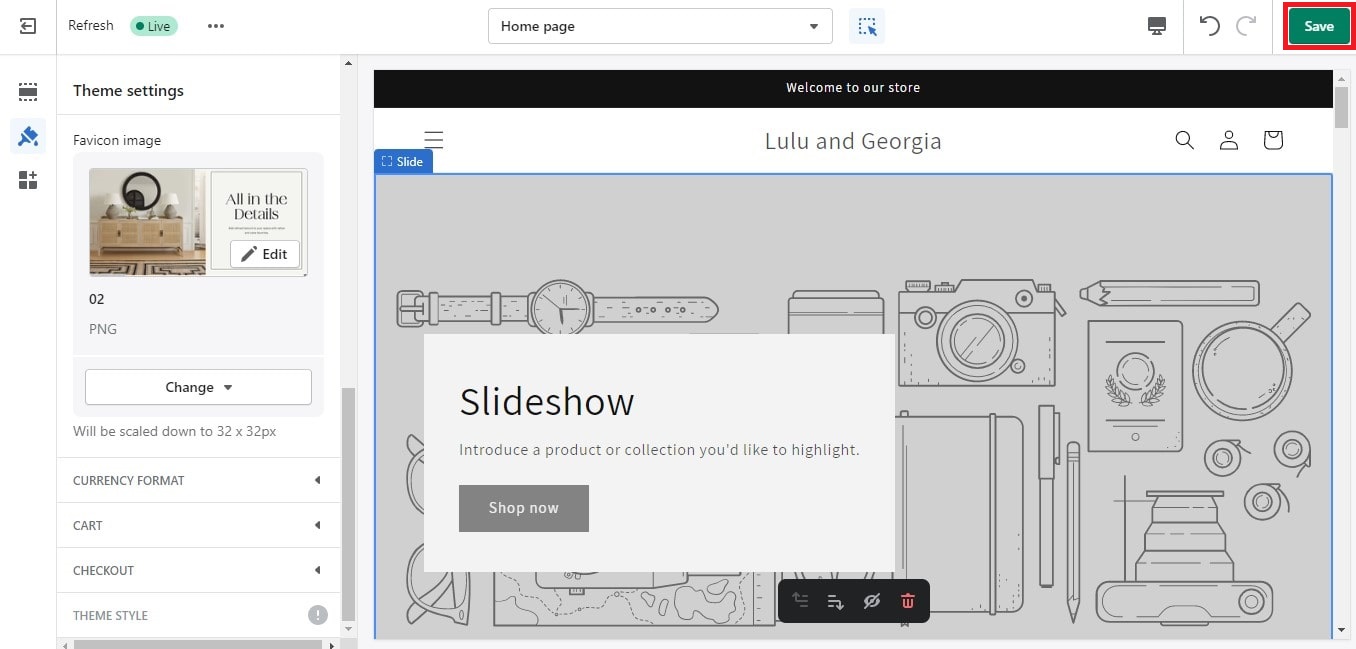Click the exit editor icon
This screenshot has height=649, width=1356.
[28, 26]
